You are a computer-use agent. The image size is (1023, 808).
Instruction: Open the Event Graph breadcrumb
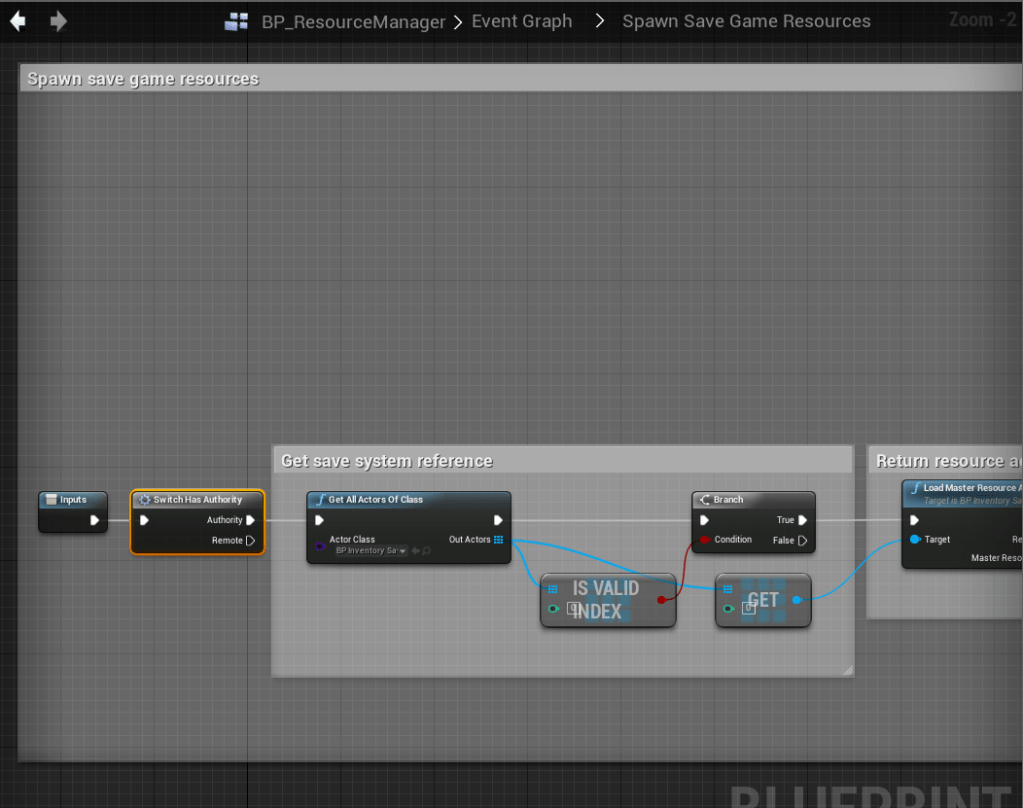point(522,21)
